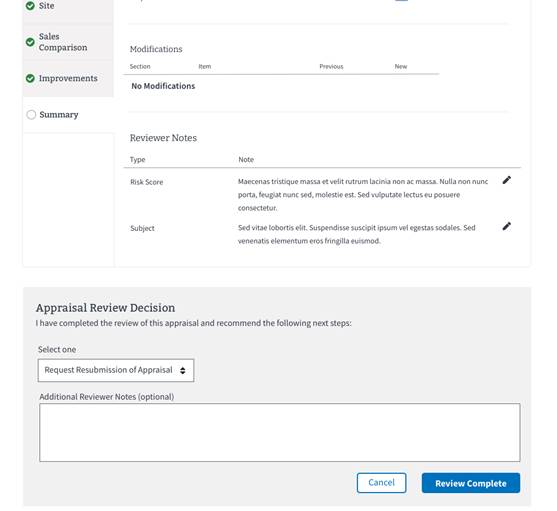Viewport: 557px width, 511px height.
Task: Click the Previous column header in Modifications
Action: coord(331,66)
